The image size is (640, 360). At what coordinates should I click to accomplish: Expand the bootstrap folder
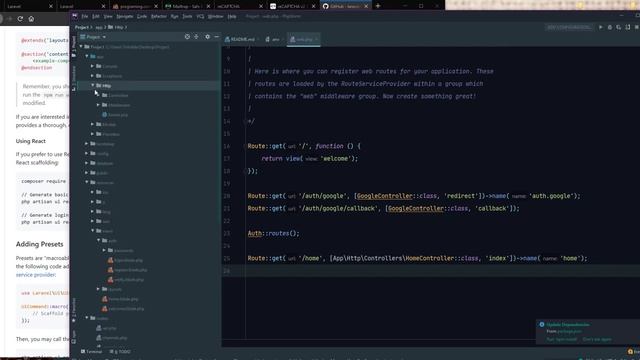(x=87, y=144)
